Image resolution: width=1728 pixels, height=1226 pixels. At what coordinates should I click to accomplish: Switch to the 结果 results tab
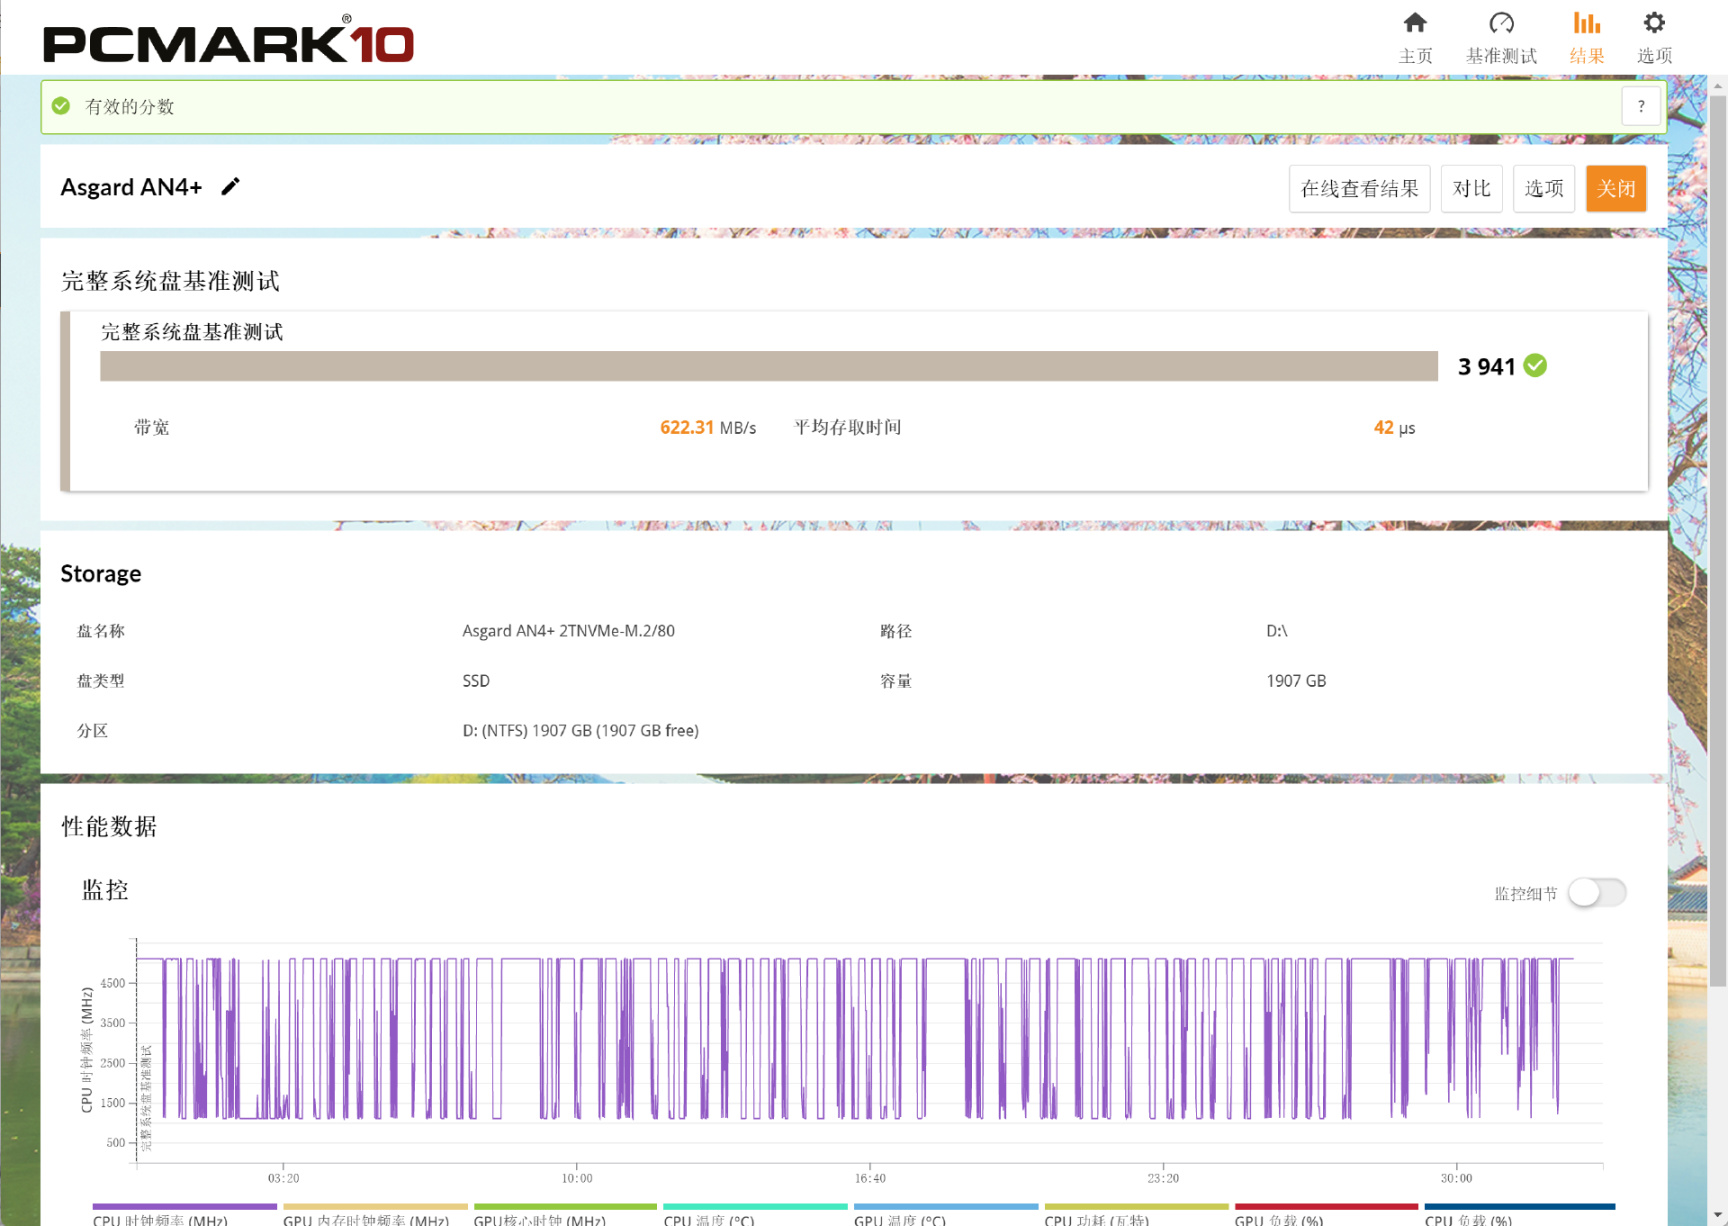click(x=1587, y=38)
